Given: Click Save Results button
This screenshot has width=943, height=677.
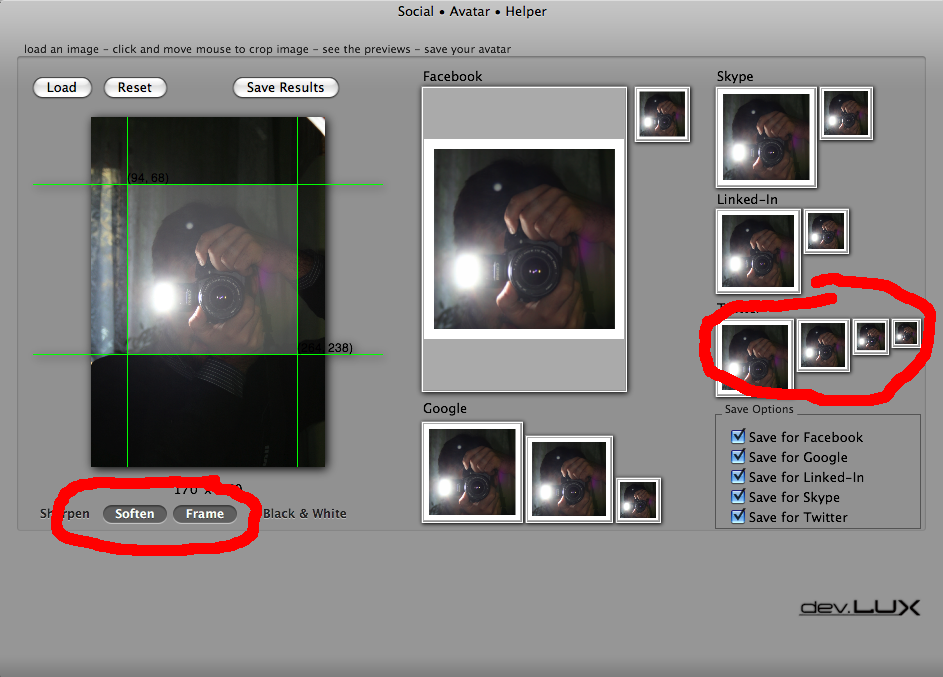Looking at the screenshot, I should [x=285, y=88].
